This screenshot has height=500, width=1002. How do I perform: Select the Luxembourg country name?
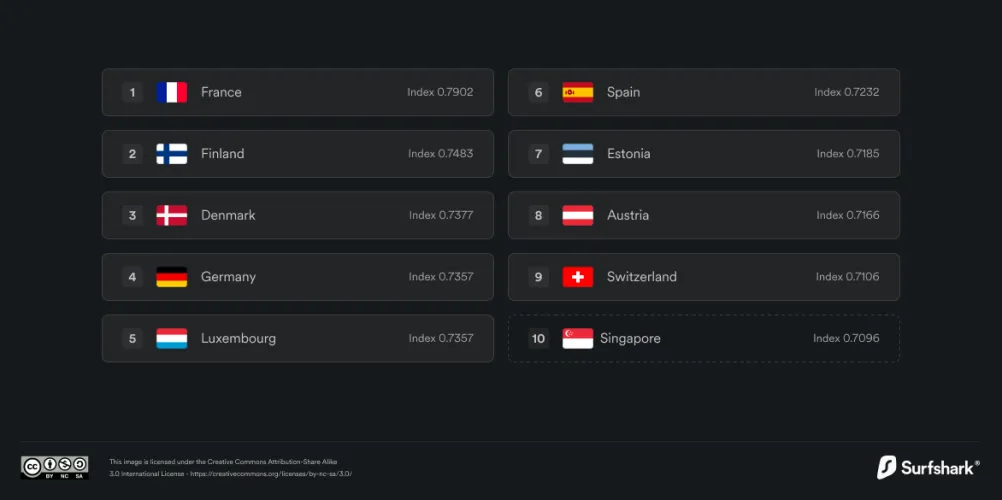coord(238,339)
